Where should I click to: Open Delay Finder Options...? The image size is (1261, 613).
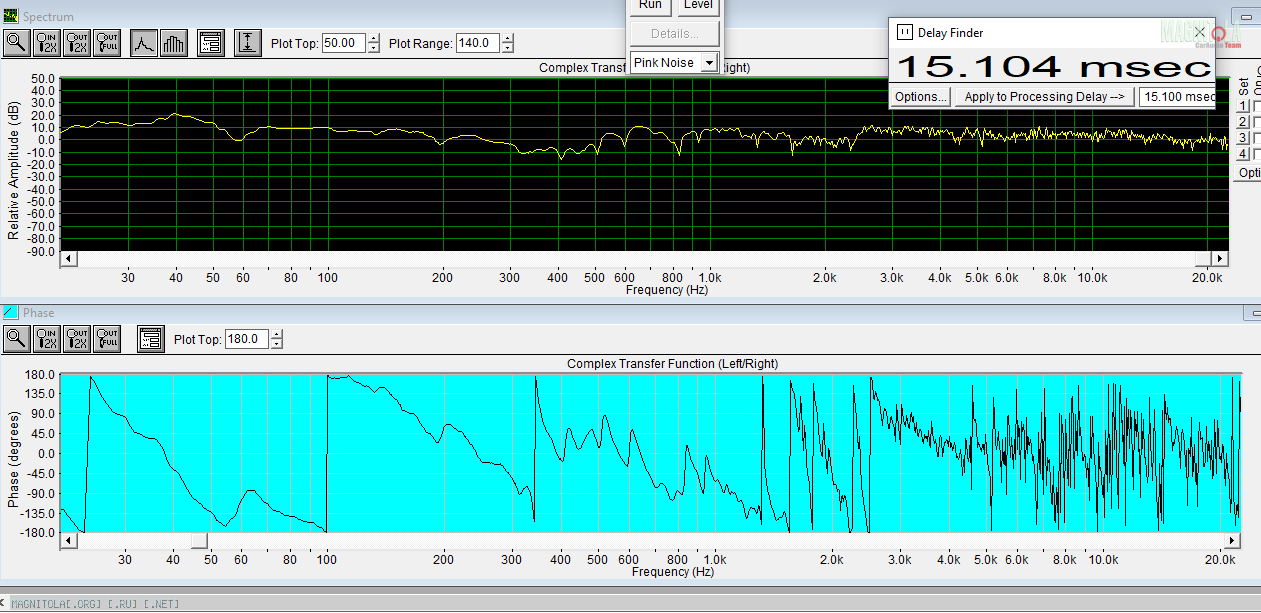(x=921, y=97)
